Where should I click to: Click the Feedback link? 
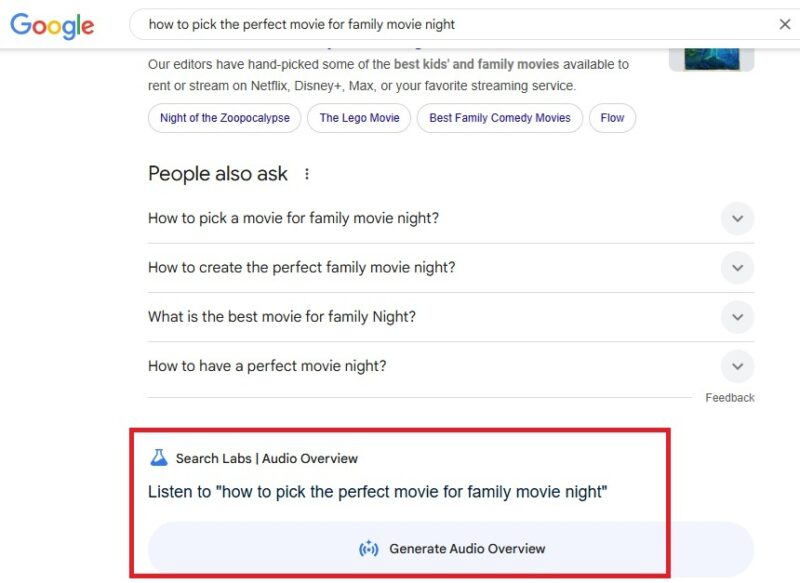tap(729, 398)
